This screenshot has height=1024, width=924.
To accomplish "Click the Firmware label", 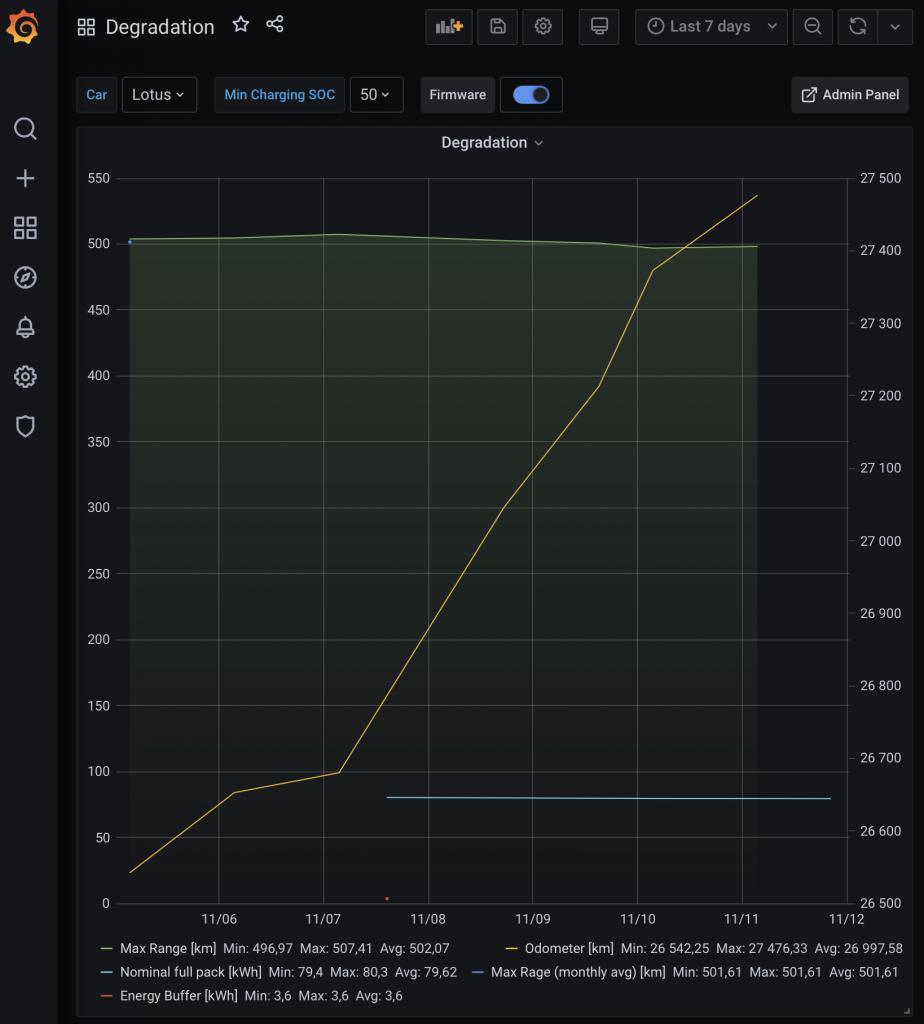I will [457, 95].
